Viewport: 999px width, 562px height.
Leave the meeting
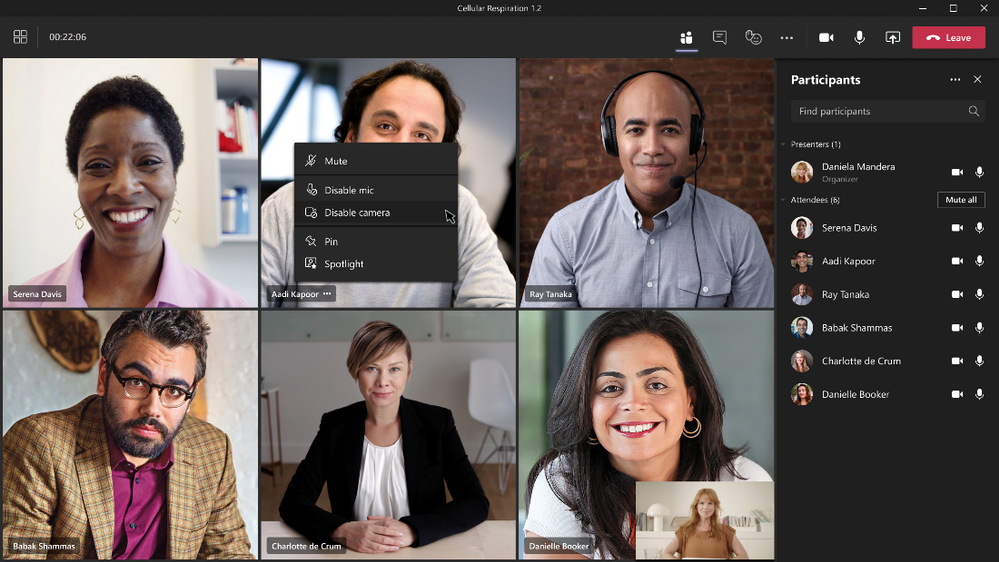click(x=949, y=38)
